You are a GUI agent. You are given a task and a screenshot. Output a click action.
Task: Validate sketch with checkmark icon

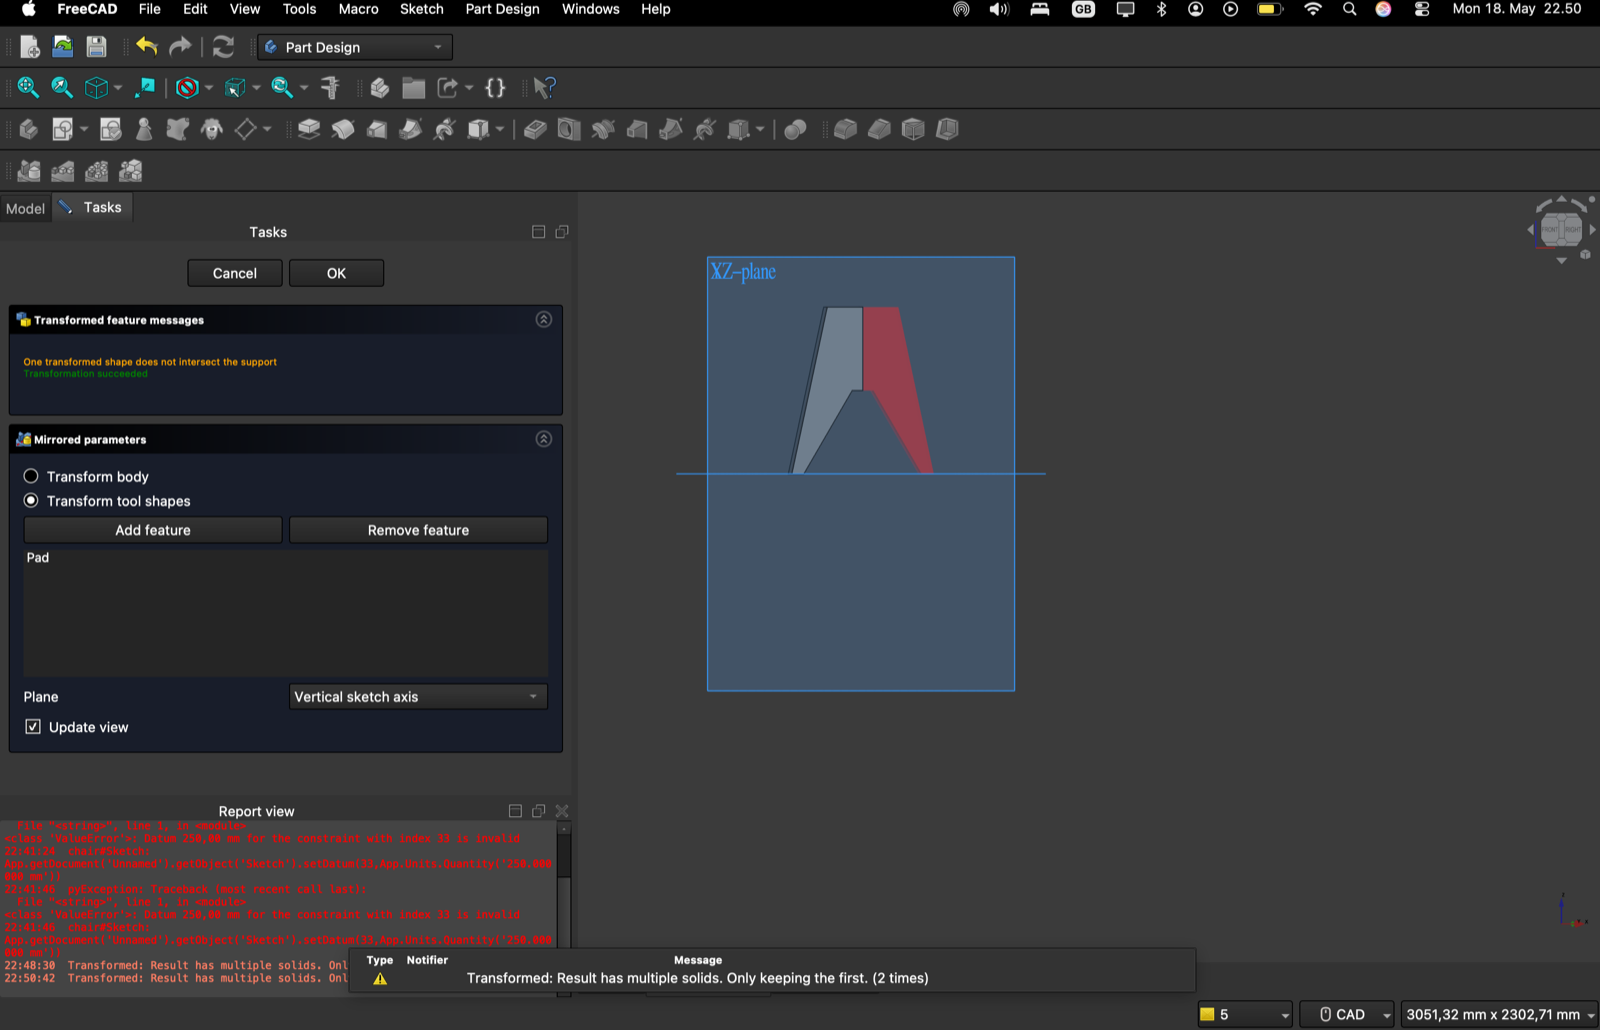click(111, 129)
